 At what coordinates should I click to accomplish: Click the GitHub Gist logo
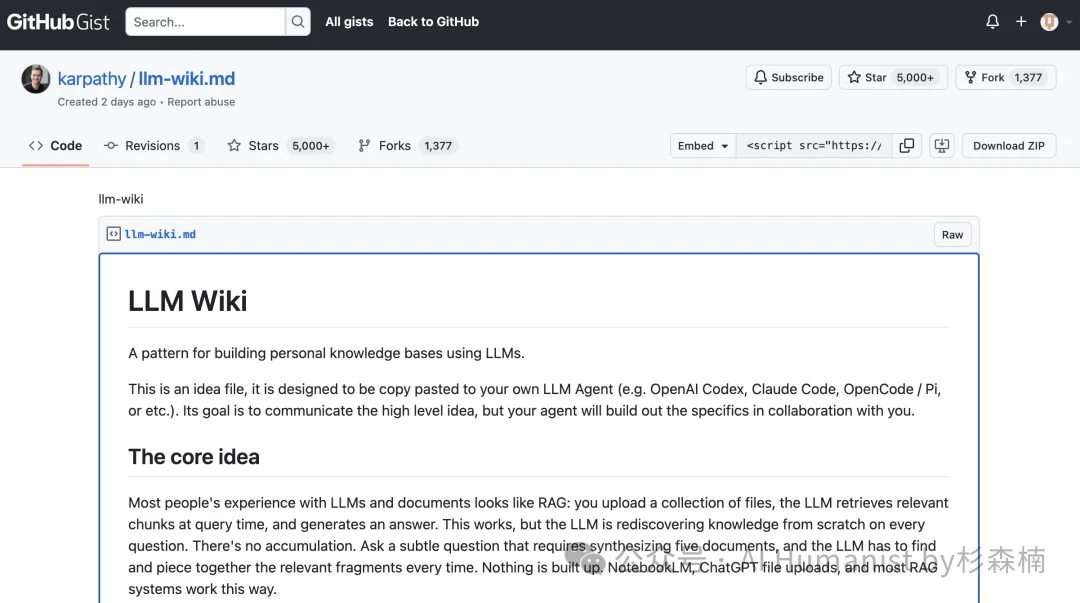coord(58,21)
